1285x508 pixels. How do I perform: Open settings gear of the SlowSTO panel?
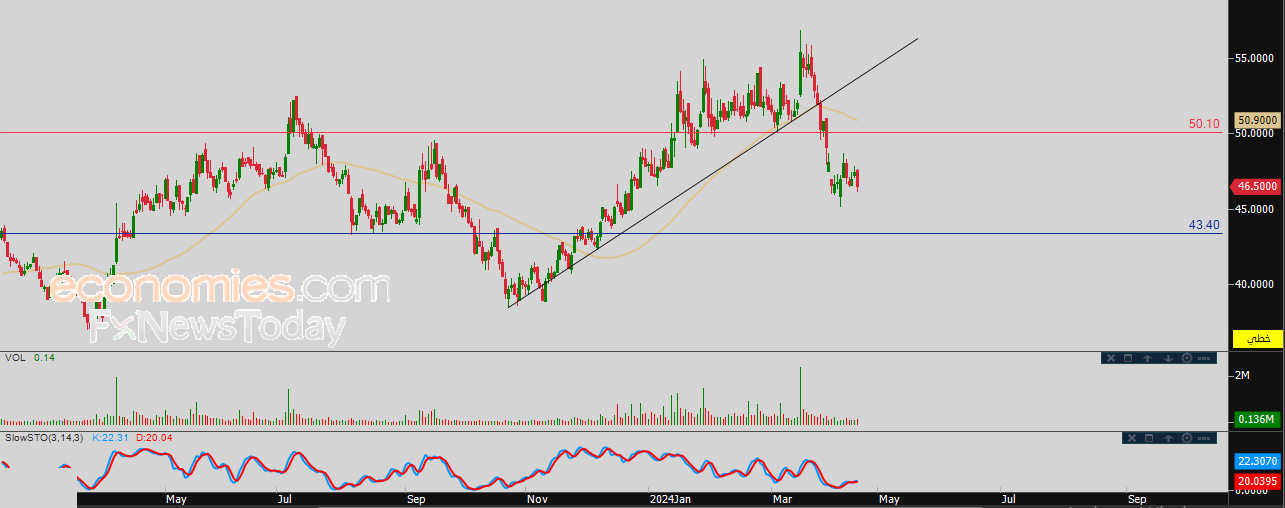click(x=1187, y=438)
